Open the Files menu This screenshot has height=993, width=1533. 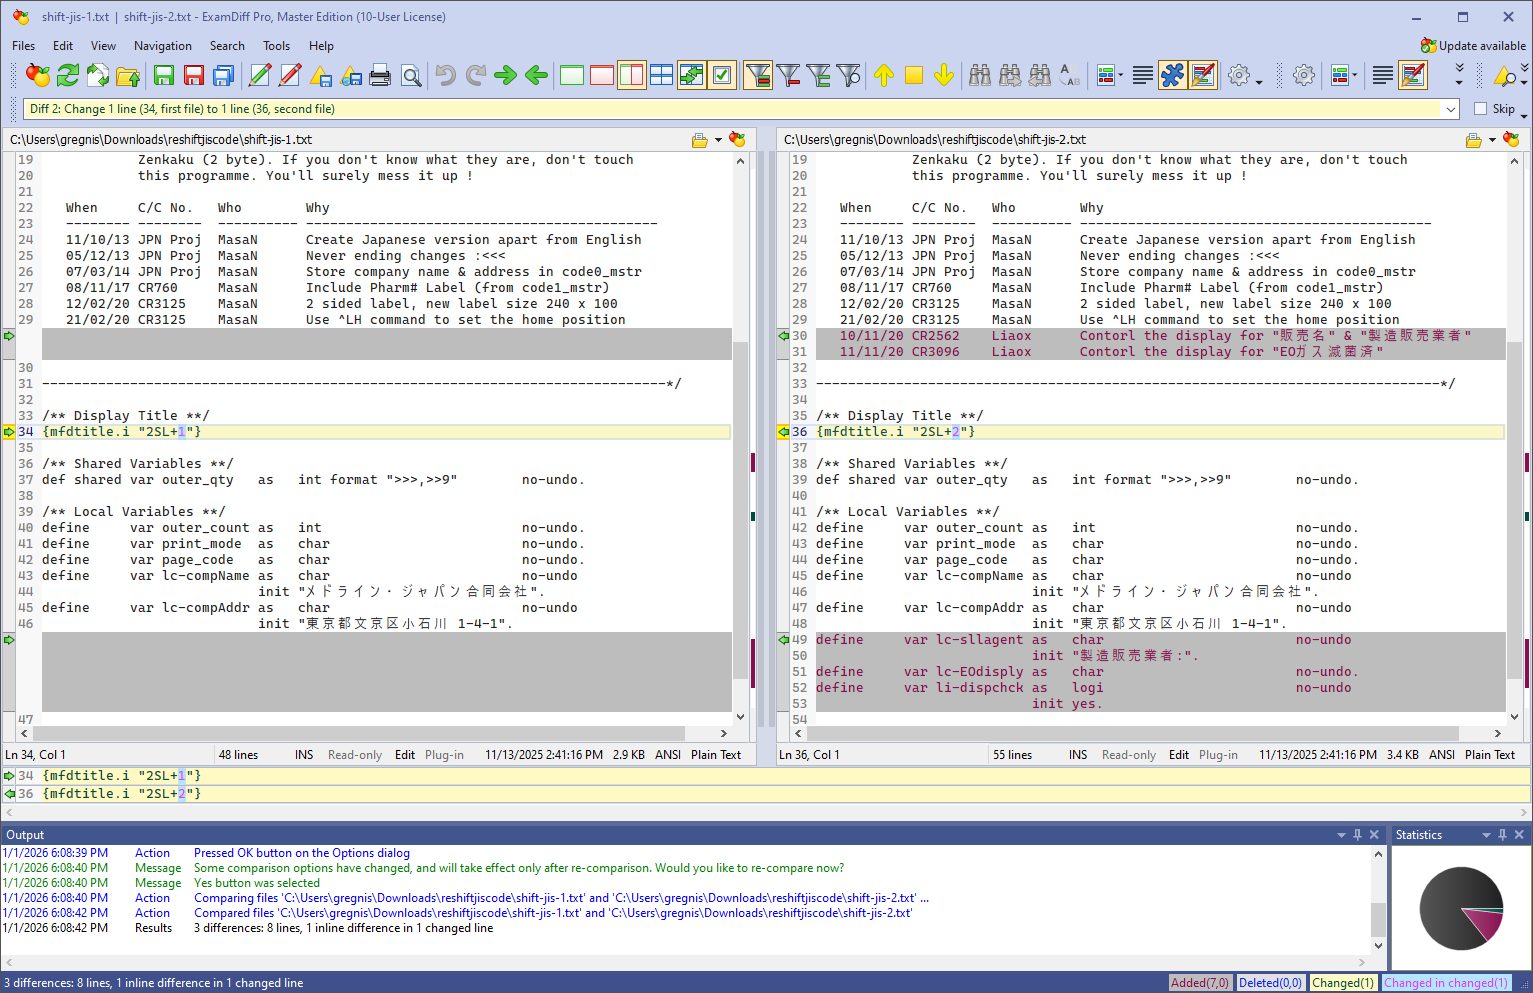click(23, 46)
